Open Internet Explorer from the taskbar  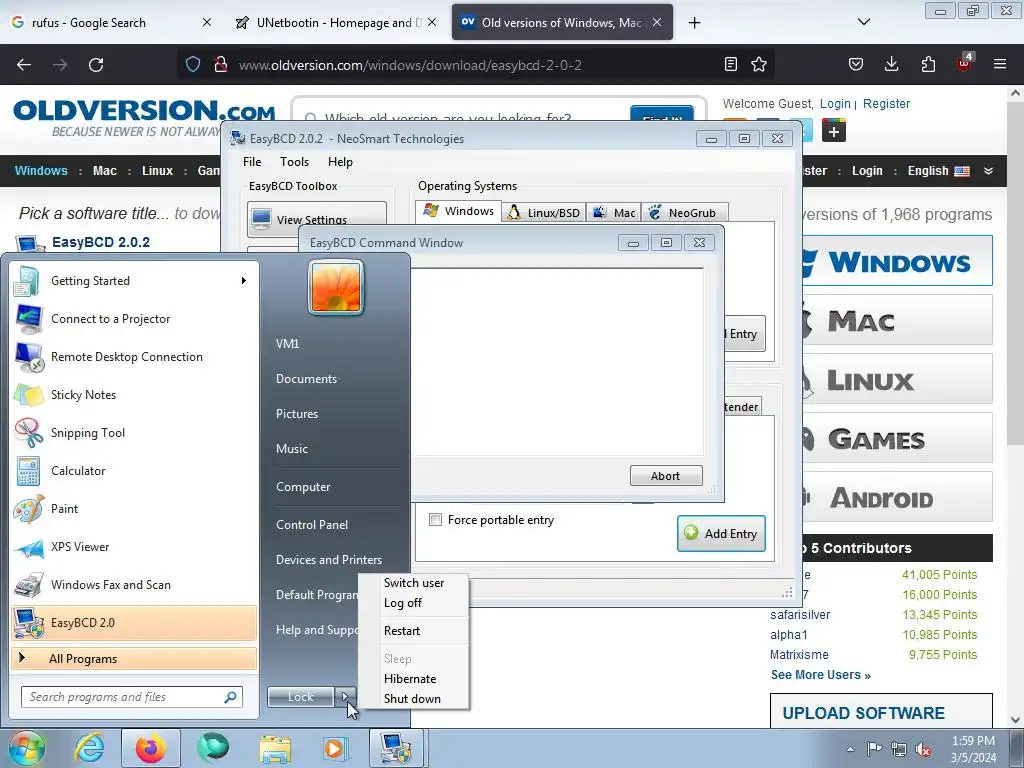89,748
